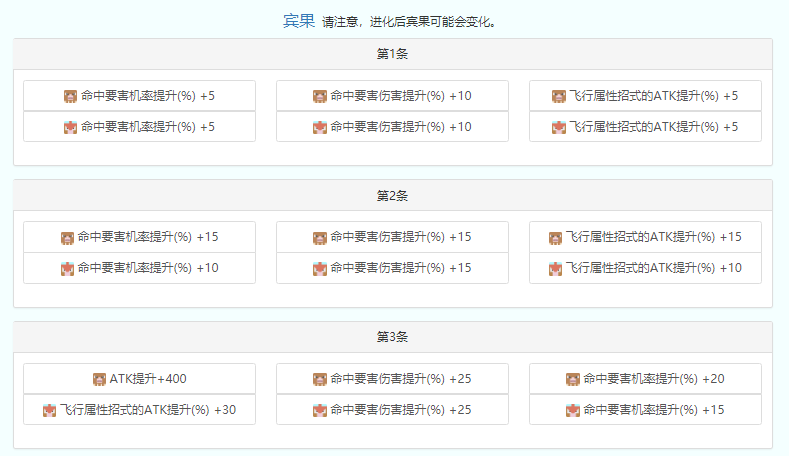Click Spearow icon beside 命中要害伤害提升 +25 in 第3条
Viewport: 789px width, 456px height.
(x=320, y=379)
